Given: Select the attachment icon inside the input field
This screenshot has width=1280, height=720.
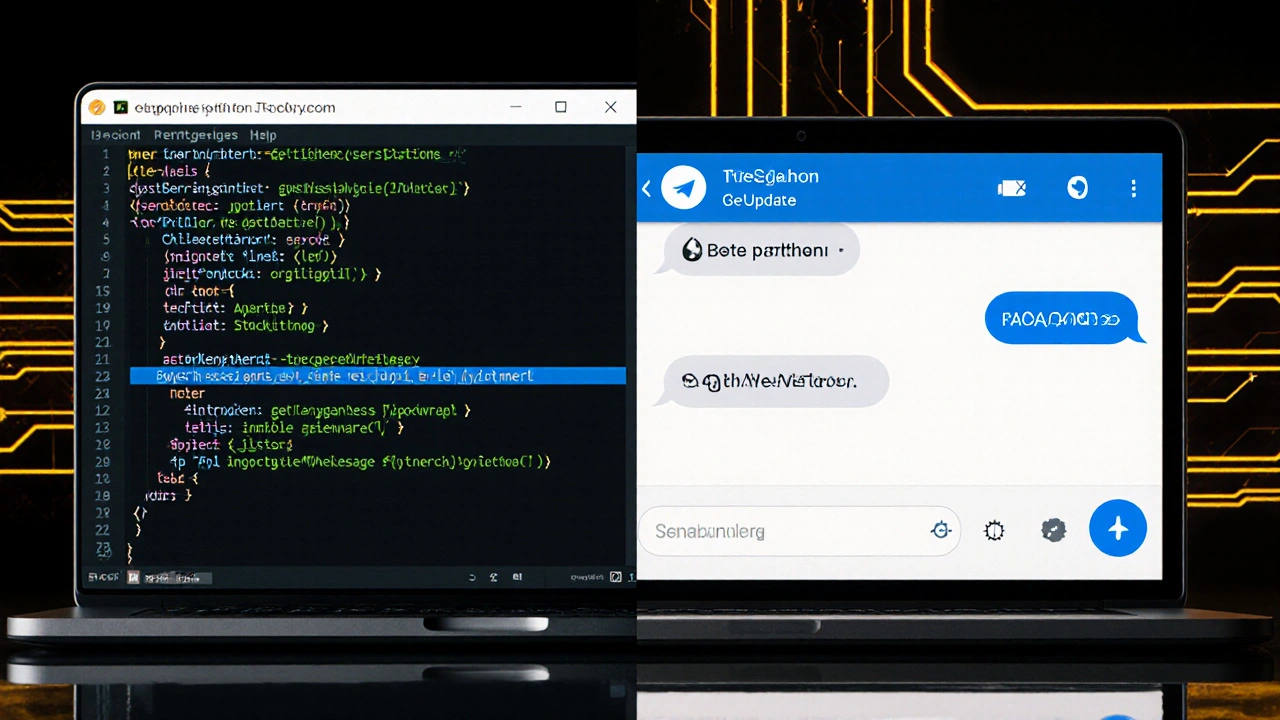Looking at the screenshot, I should coord(941,531).
